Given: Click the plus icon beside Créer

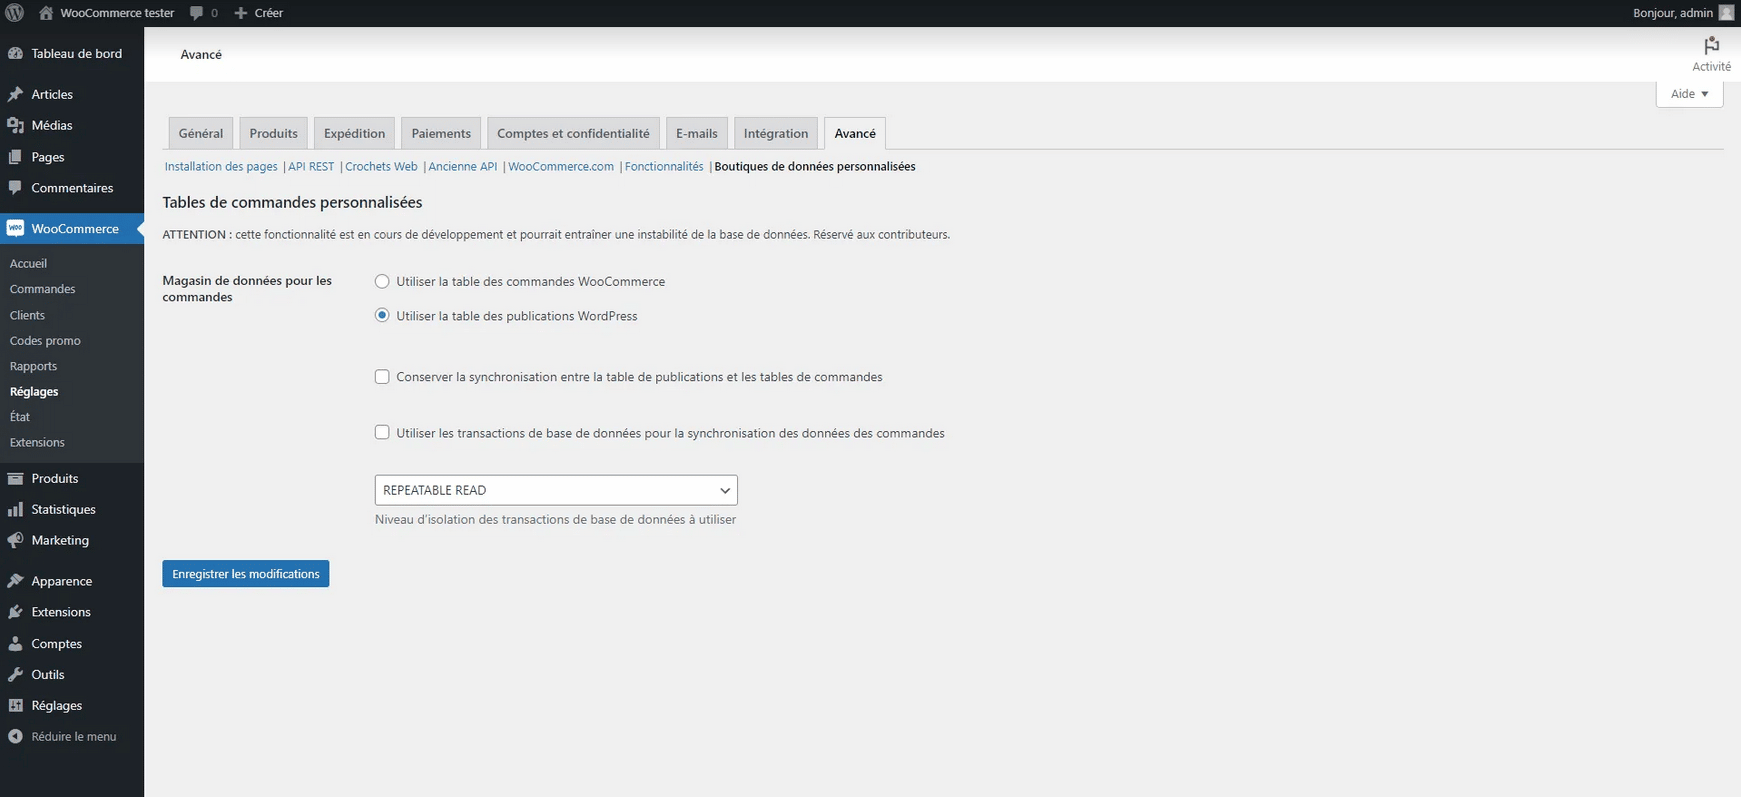Looking at the screenshot, I should pos(241,13).
